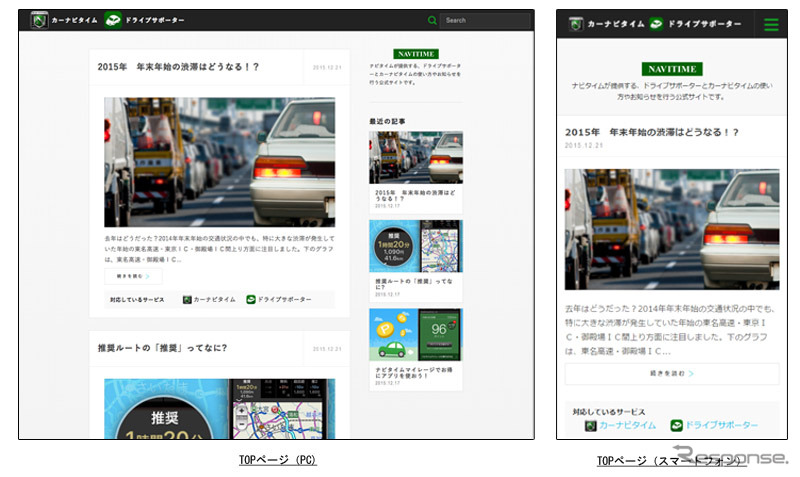Click into the Search text field
Viewport: 800px width, 477px height.
(483, 20)
